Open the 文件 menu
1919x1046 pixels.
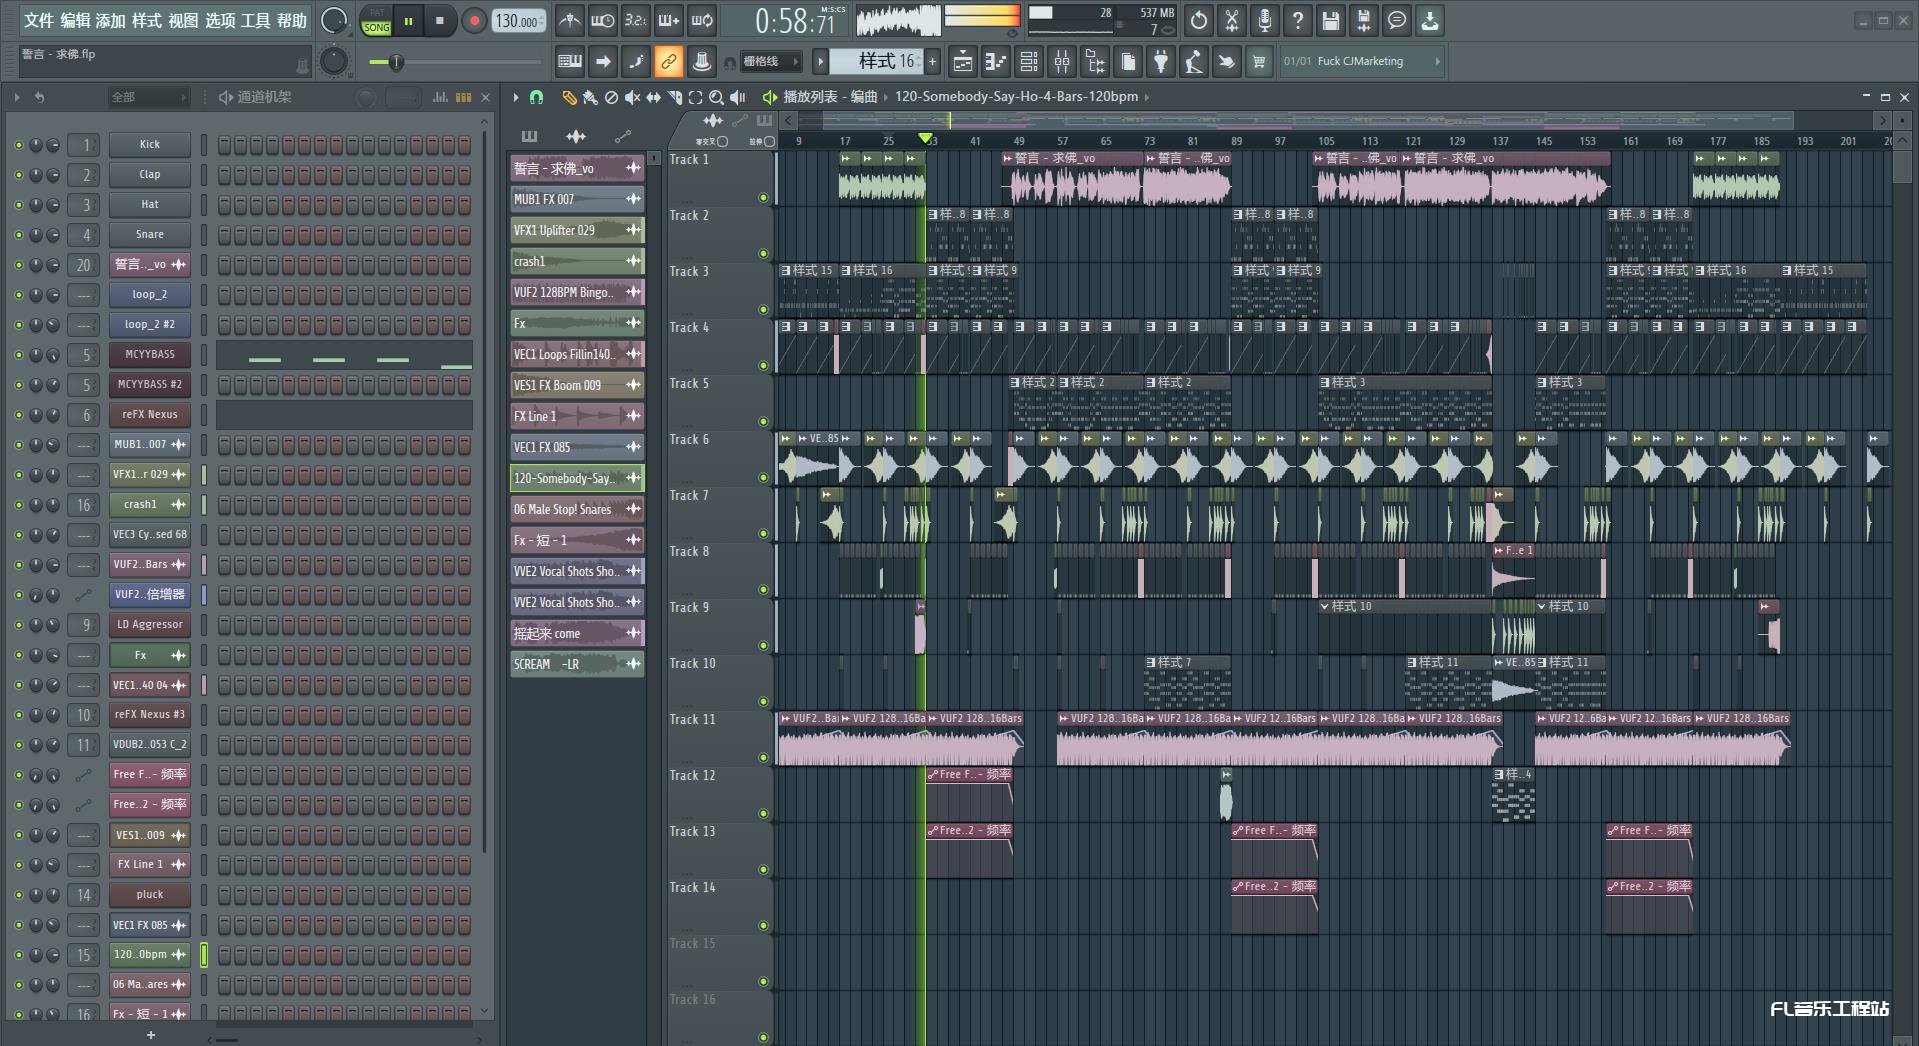pos(39,21)
